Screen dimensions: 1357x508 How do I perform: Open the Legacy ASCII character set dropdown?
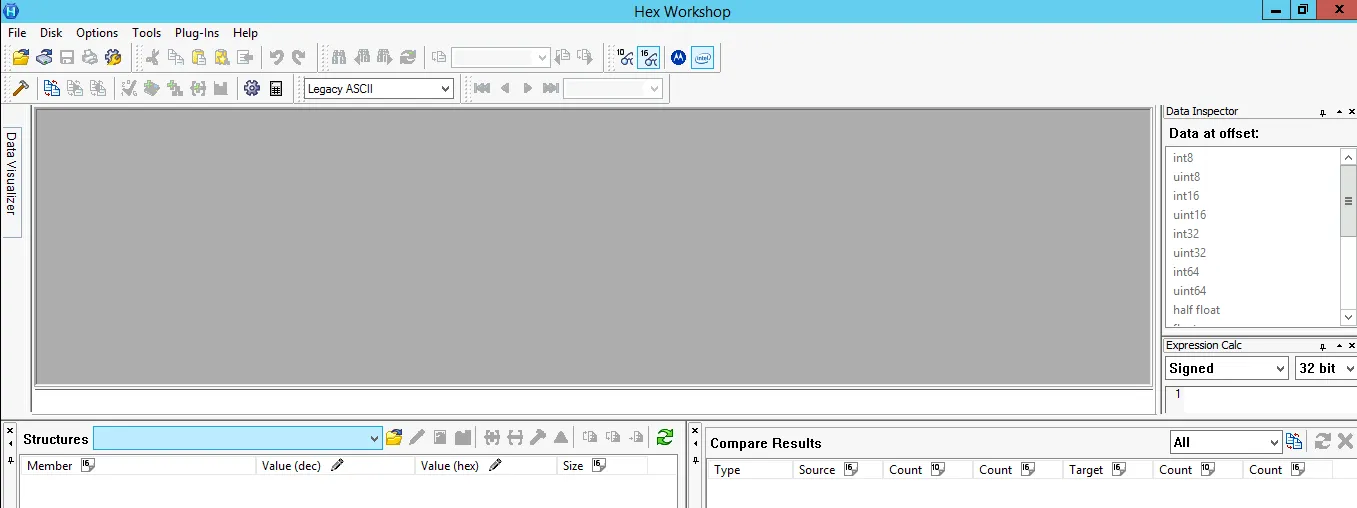pos(379,88)
